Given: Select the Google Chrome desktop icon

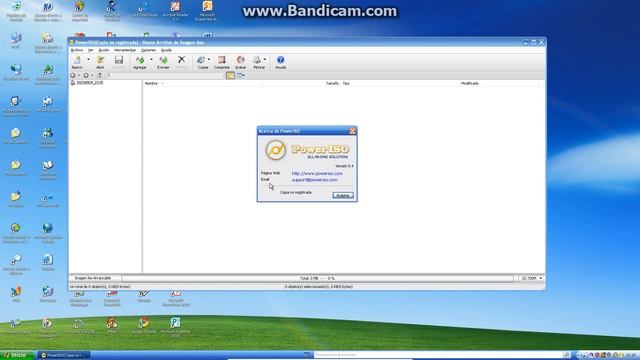Looking at the screenshot, I should pyautogui.click(x=144, y=326).
